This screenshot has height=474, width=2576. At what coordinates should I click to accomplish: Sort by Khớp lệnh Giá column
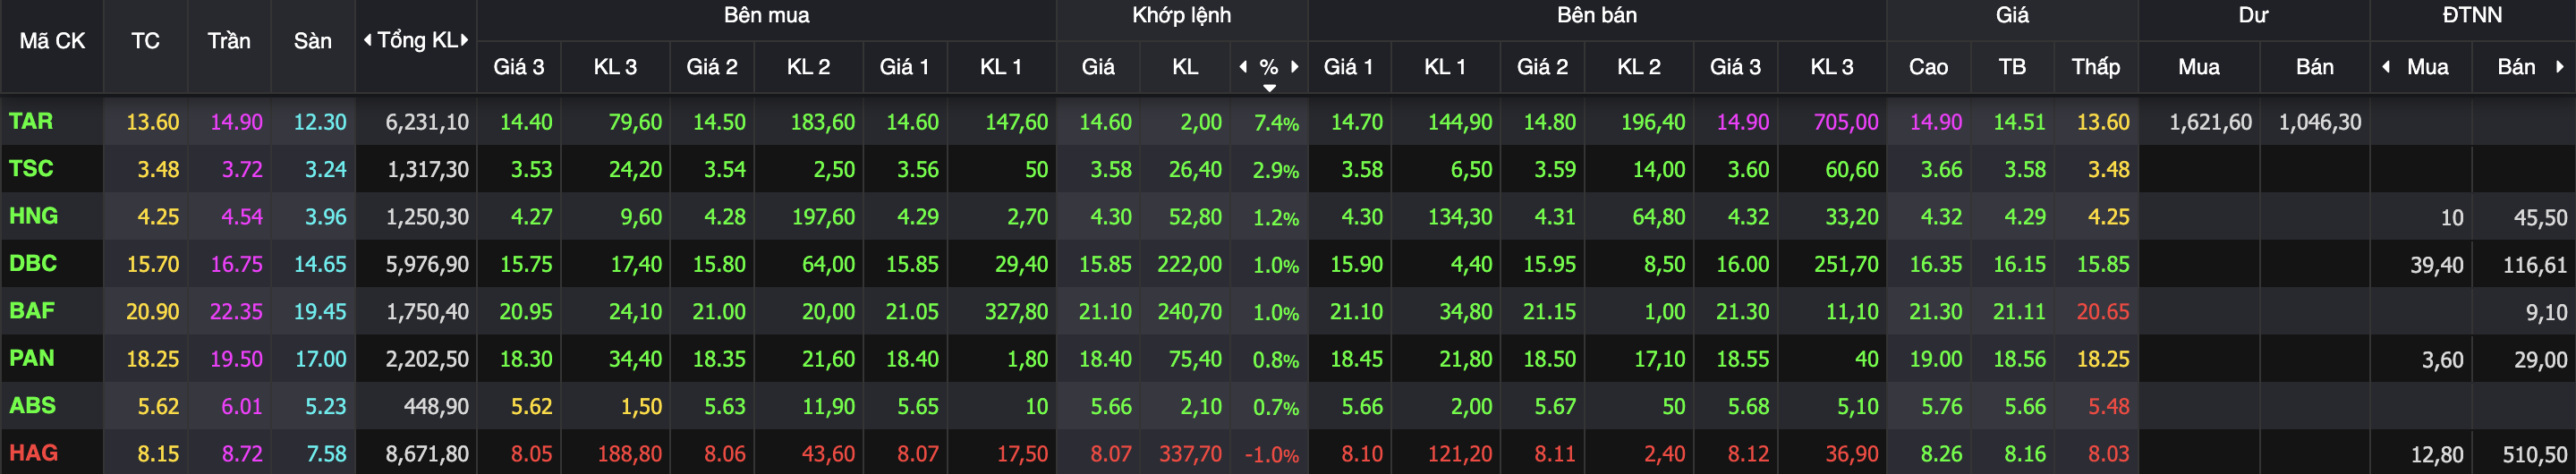coord(1097,67)
